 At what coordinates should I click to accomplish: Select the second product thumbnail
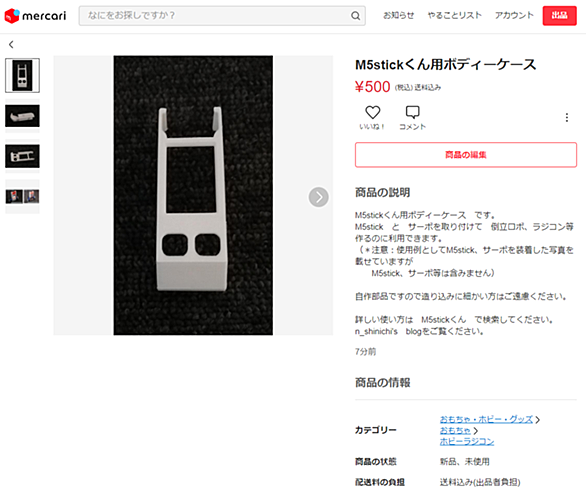click(22, 116)
